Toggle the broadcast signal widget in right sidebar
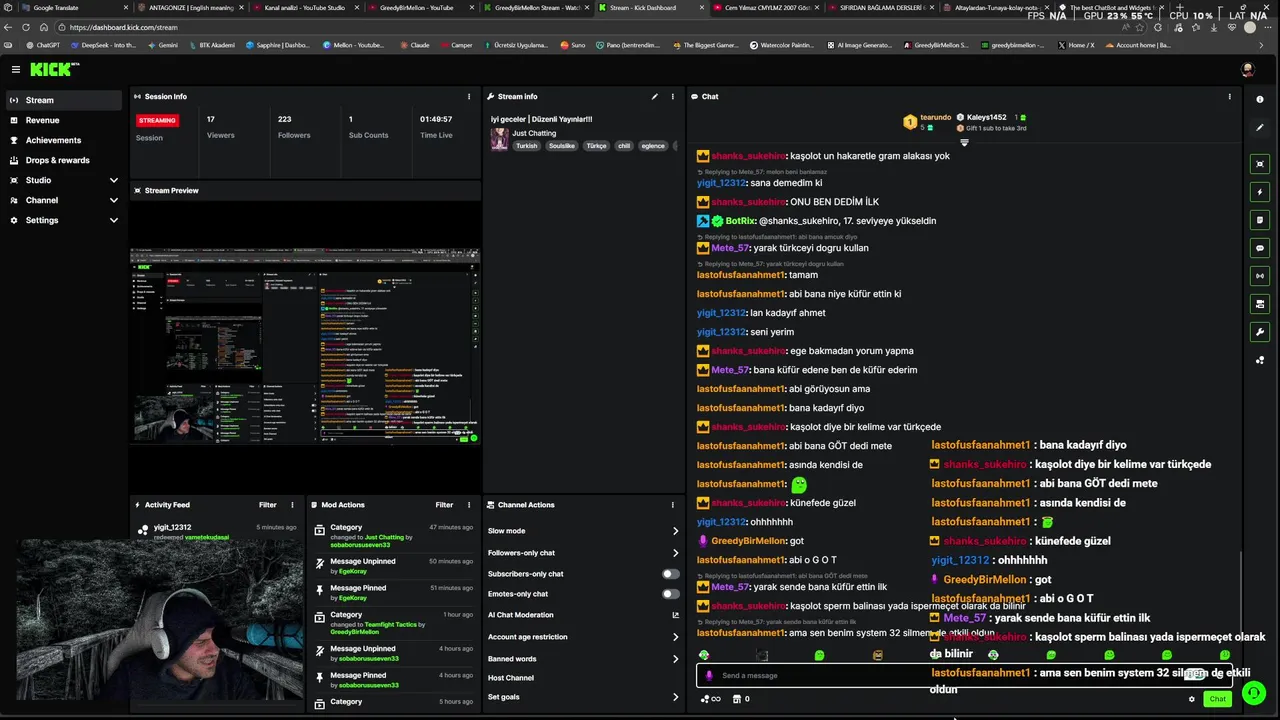 tap(1260, 276)
